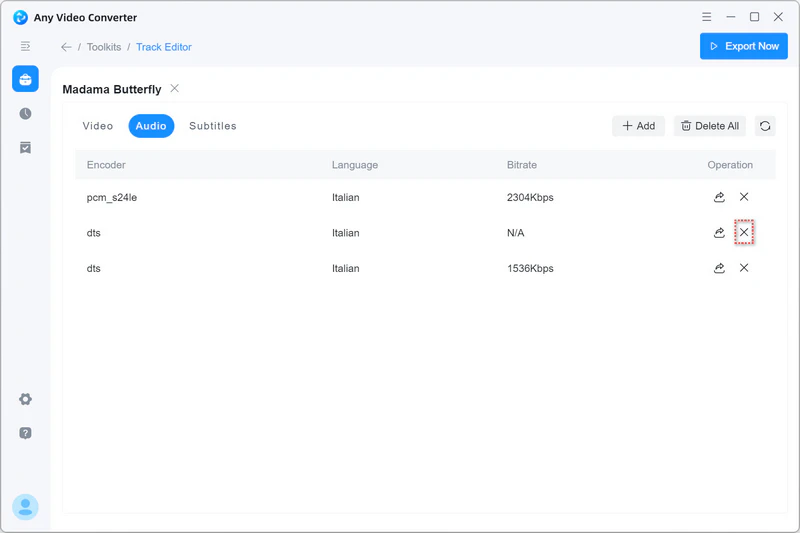
Task: Open the Toolkits briefcase sidebar icon
Action: (26, 79)
